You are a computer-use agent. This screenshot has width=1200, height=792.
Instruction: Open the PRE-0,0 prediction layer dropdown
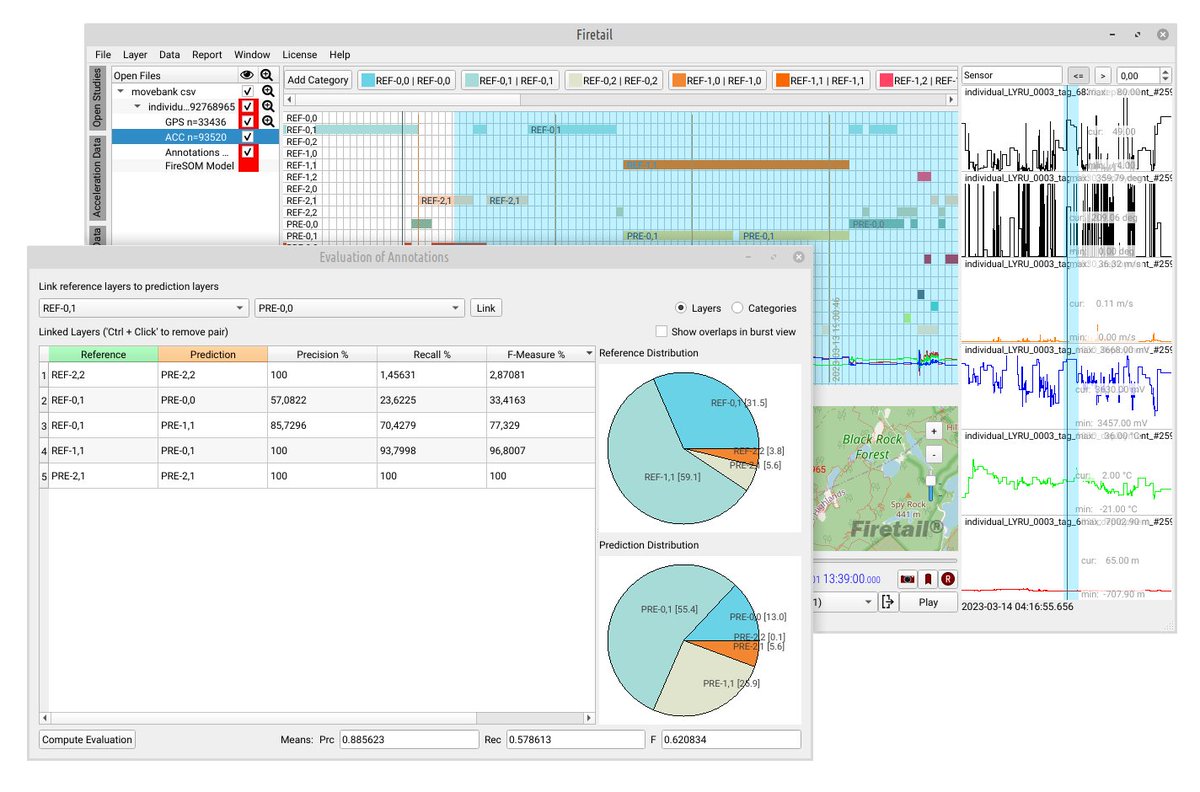[360, 308]
